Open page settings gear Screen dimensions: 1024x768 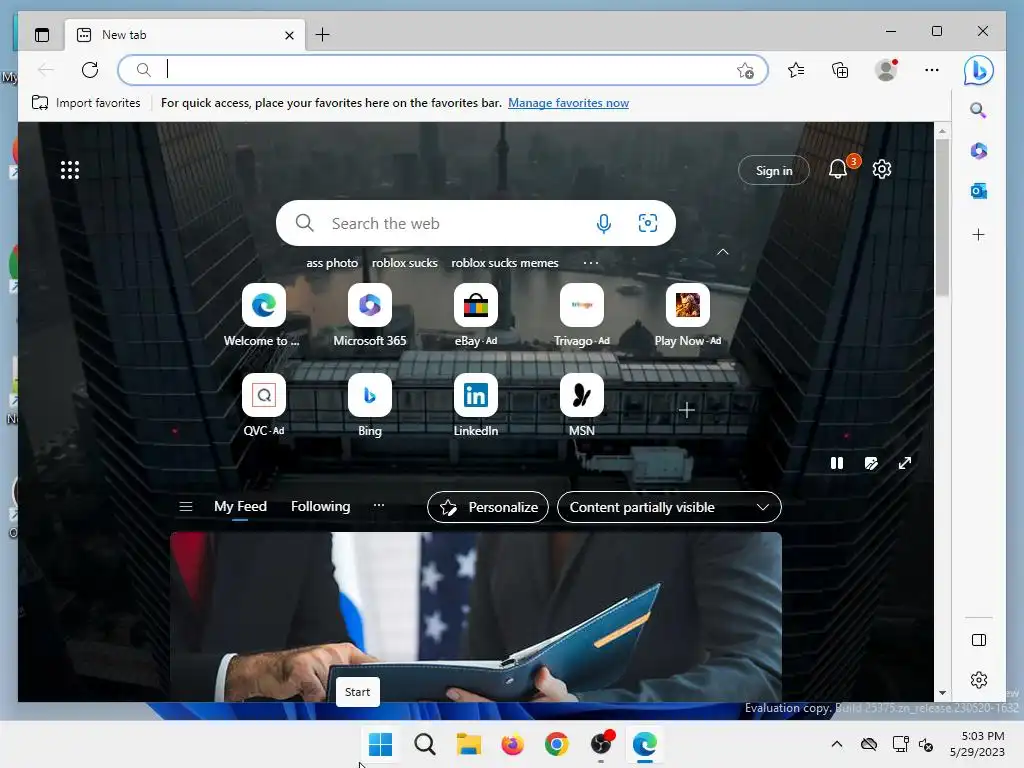pyautogui.click(x=882, y=170)
